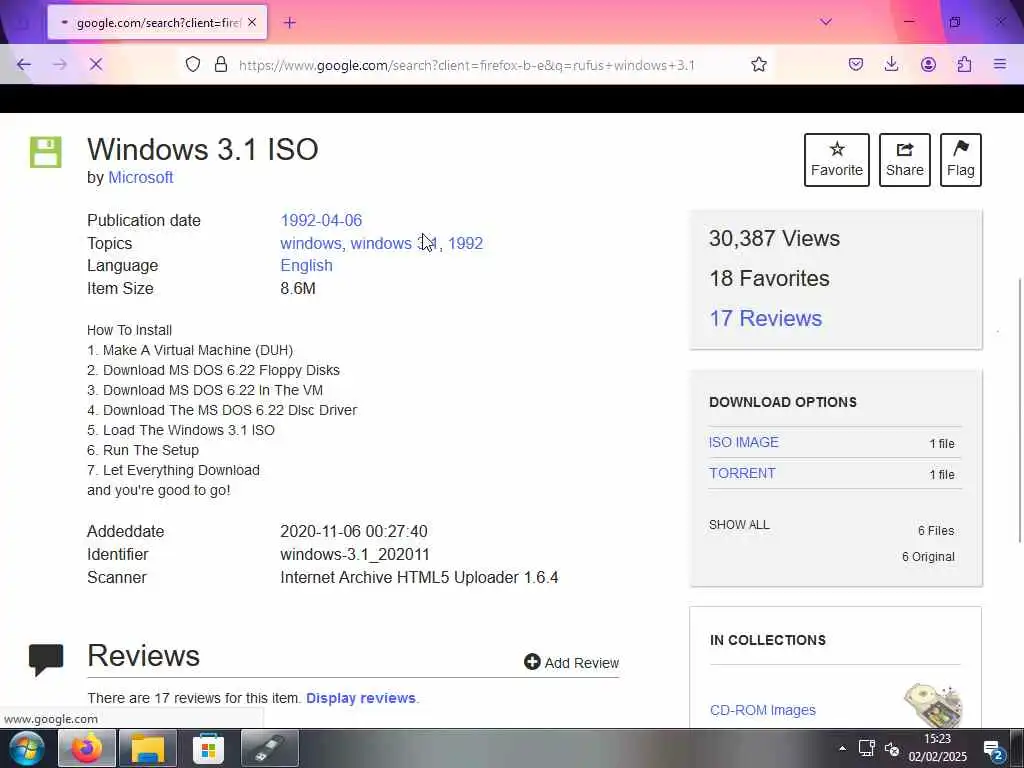Favorite this Windows 3.1 ISO item

pos(837,160)
